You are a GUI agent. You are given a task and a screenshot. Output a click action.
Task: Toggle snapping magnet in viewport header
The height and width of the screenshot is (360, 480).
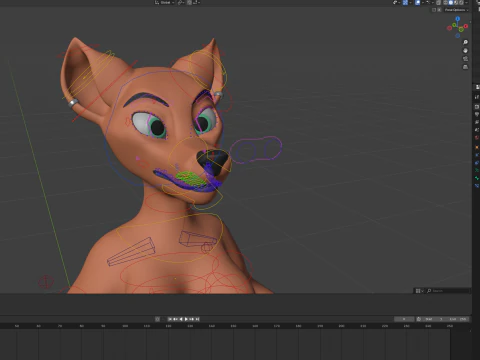pos(189,2)
